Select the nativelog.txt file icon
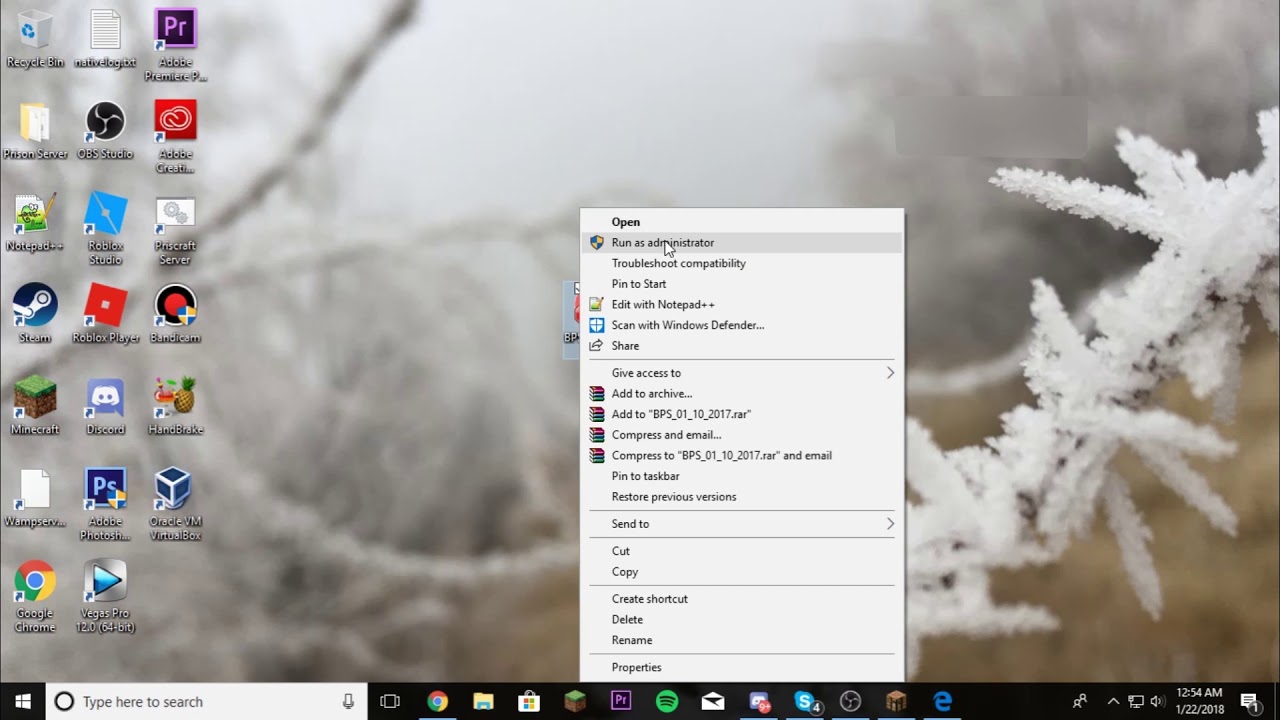Image resolution: width=1280 pixels, height=720 pixels. pos(105,38)
